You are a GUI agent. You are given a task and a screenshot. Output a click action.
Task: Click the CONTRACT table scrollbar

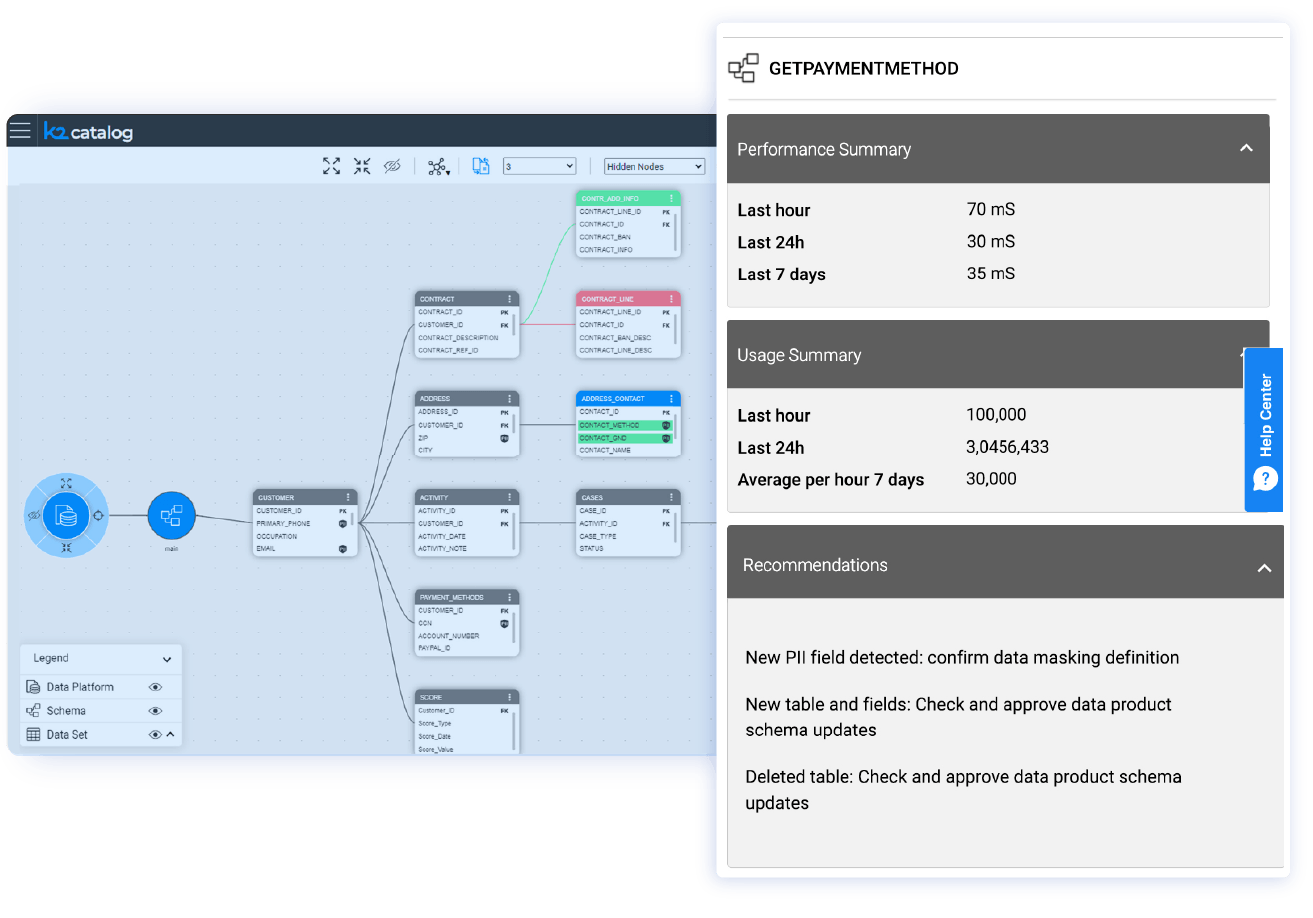point(515,326)
